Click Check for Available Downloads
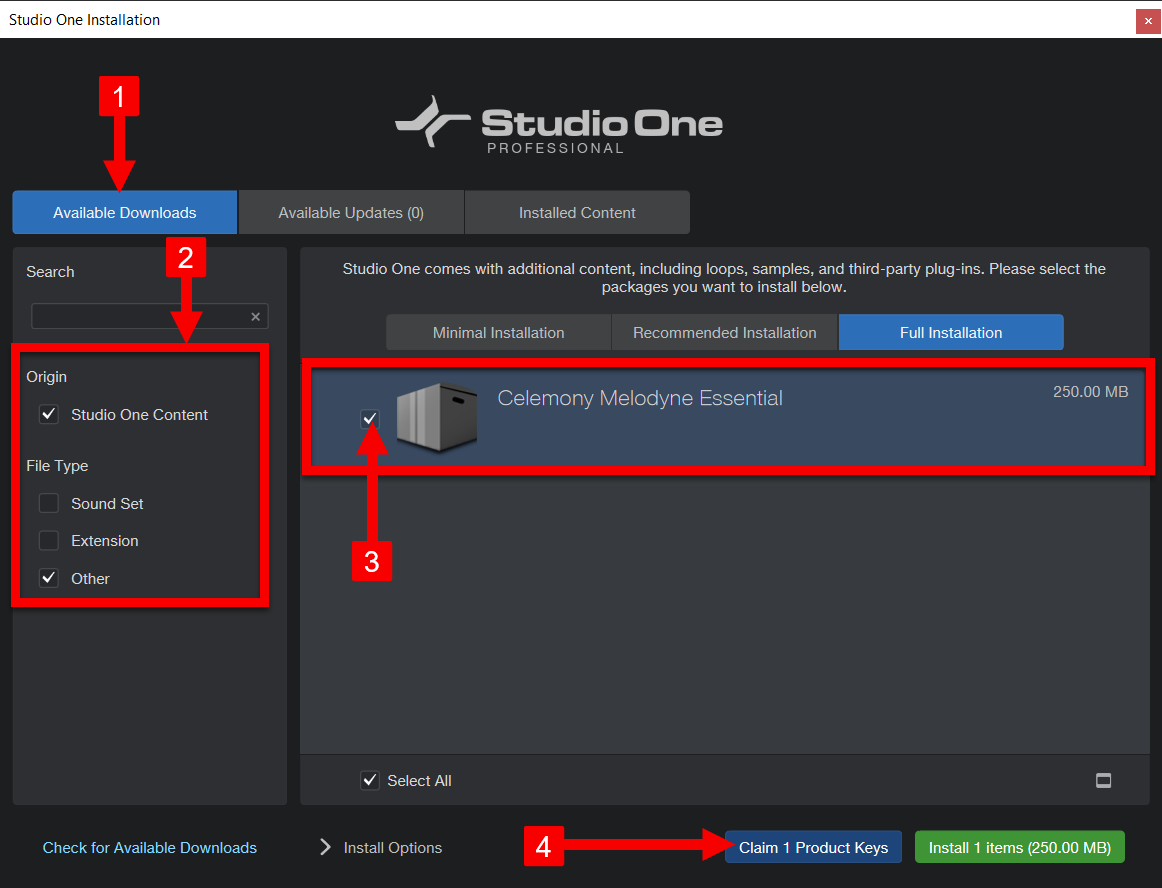The width and height of the screenshot is (1162, 888). pos(149,847)
